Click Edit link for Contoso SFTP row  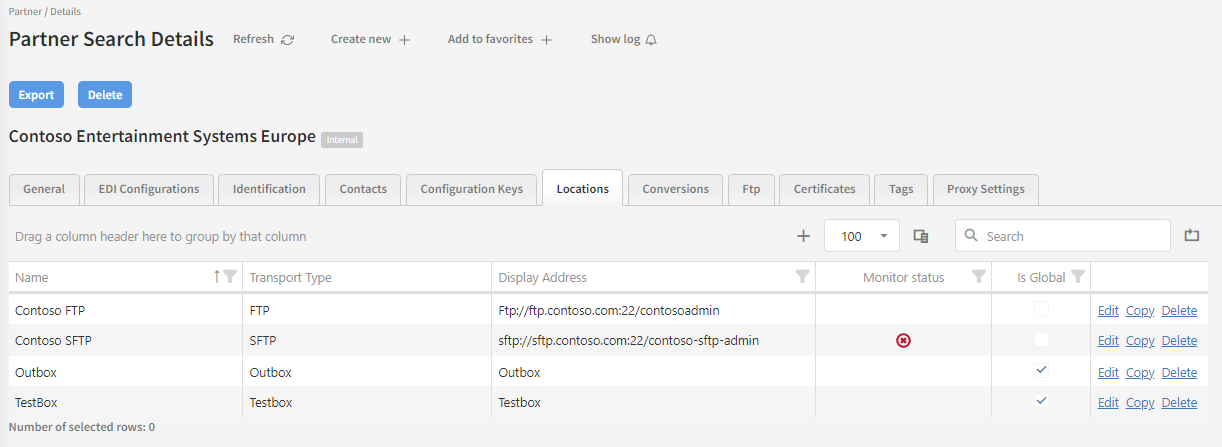1108,341
